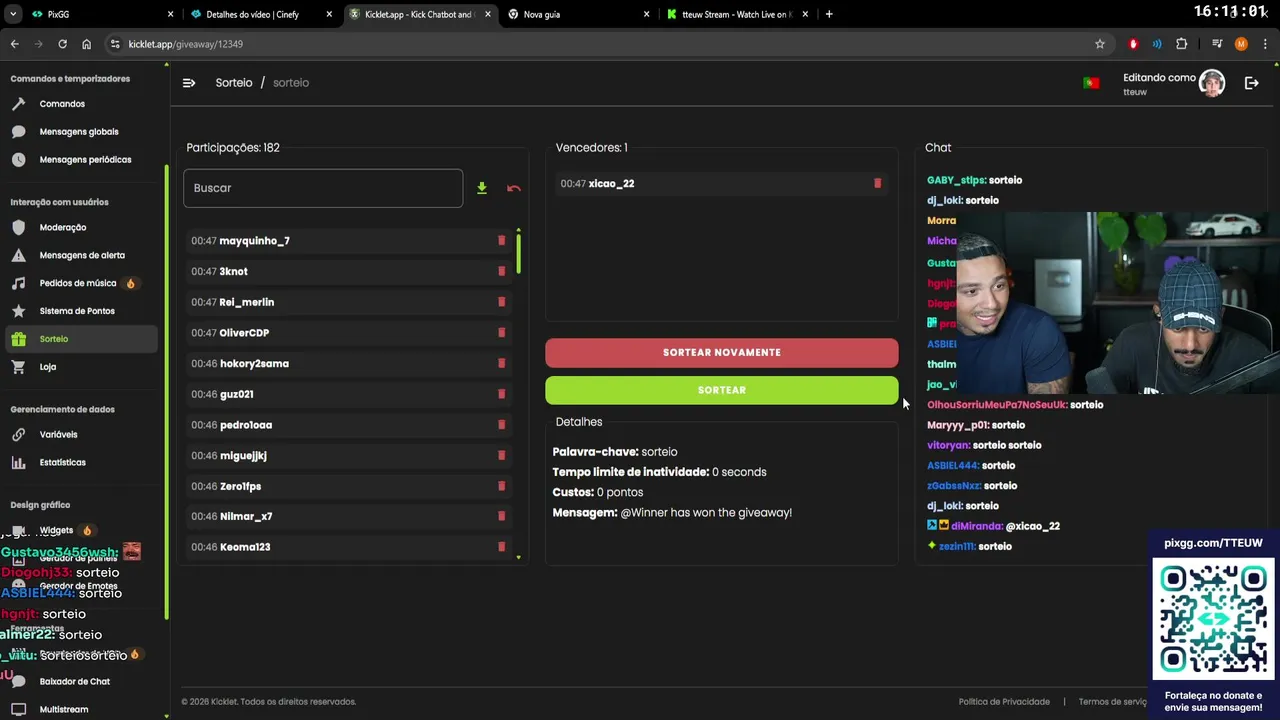
Task: Click Maryyy_p01 chat message
Action: pos(976,425)
